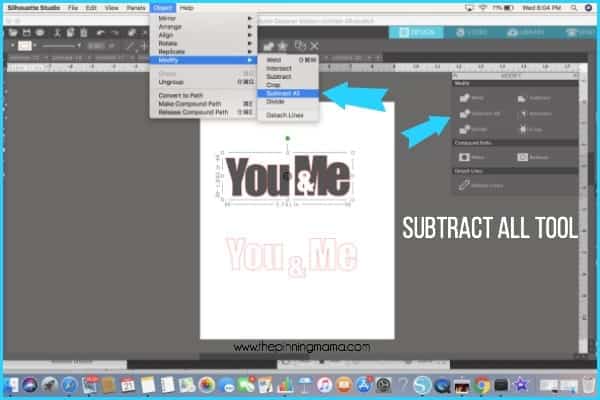The height and width of the screenshot is (400, 600).
Task: Close the open Object menu
Action: [163, 8]
